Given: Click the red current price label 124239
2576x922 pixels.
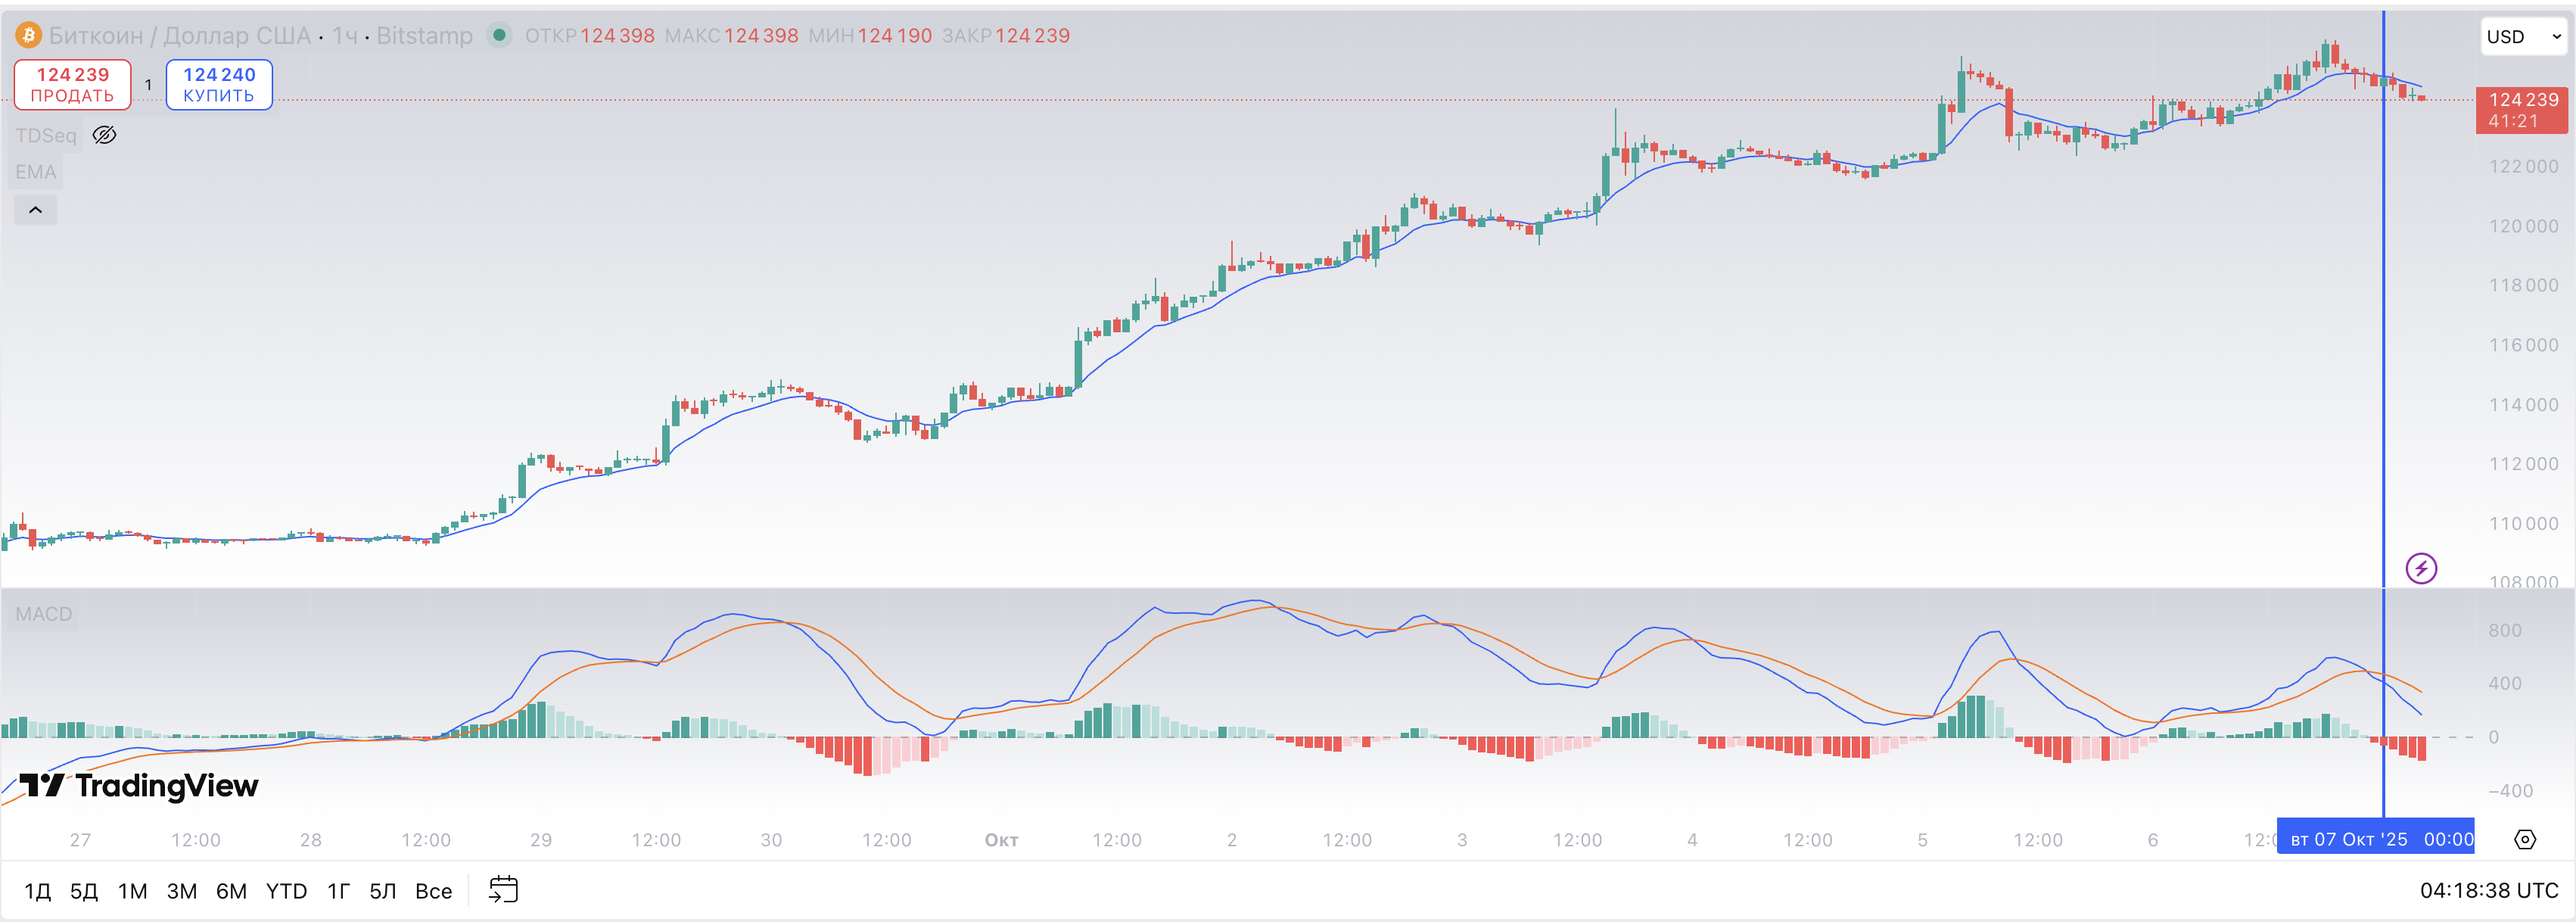Looking at the screenshot, I should point(2522,110).
